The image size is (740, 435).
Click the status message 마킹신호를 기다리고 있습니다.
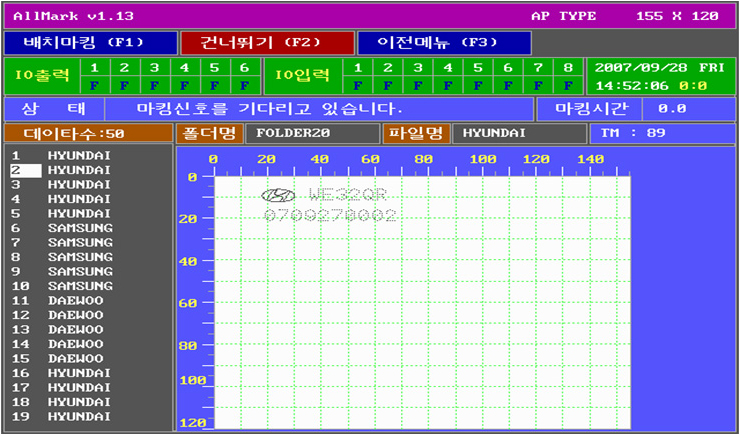[x=269, y=109]
